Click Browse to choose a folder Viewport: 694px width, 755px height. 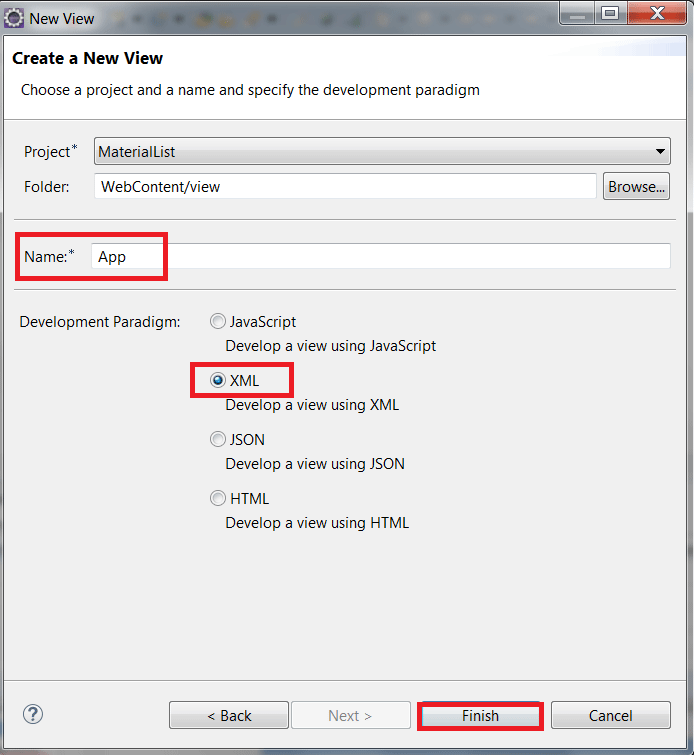(x=636, y=186)
